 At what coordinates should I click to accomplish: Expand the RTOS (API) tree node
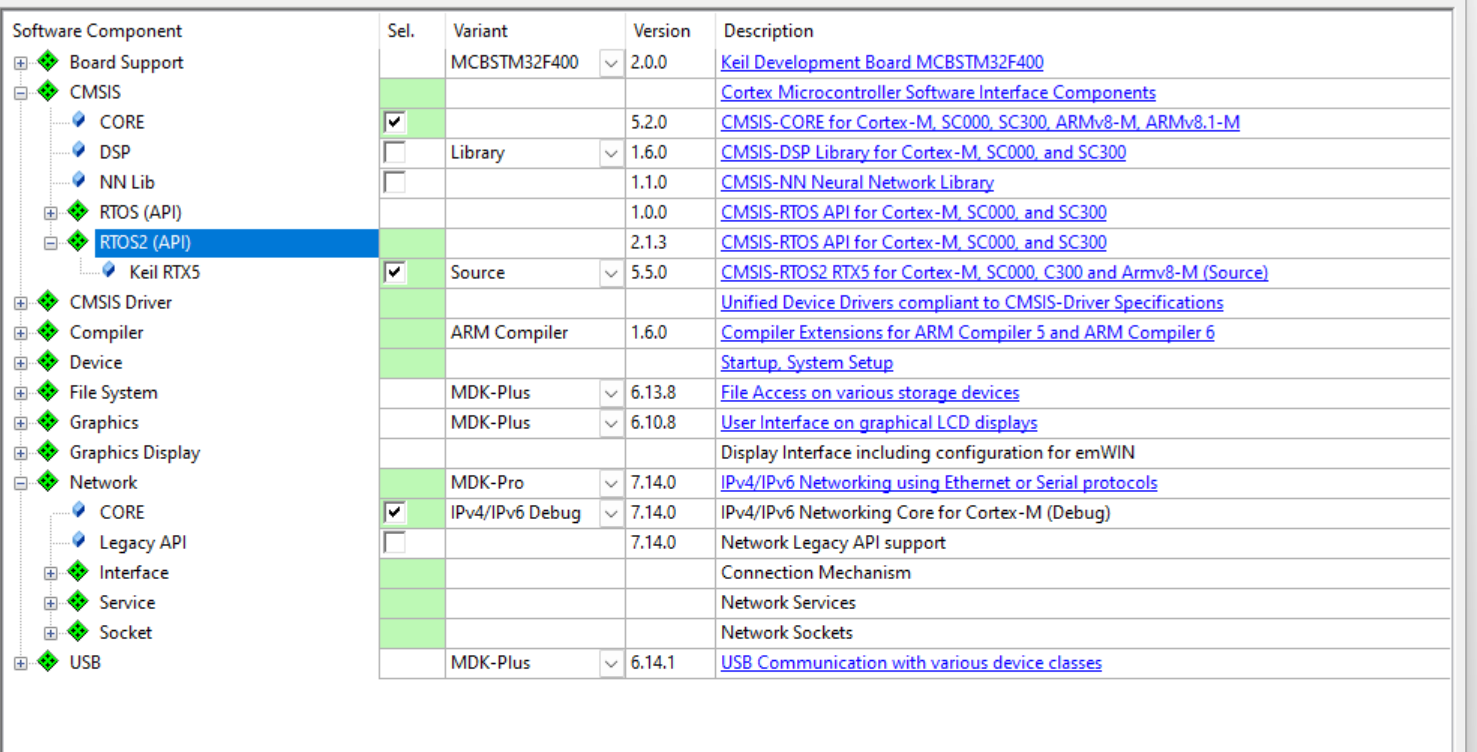tap(51, 213)
